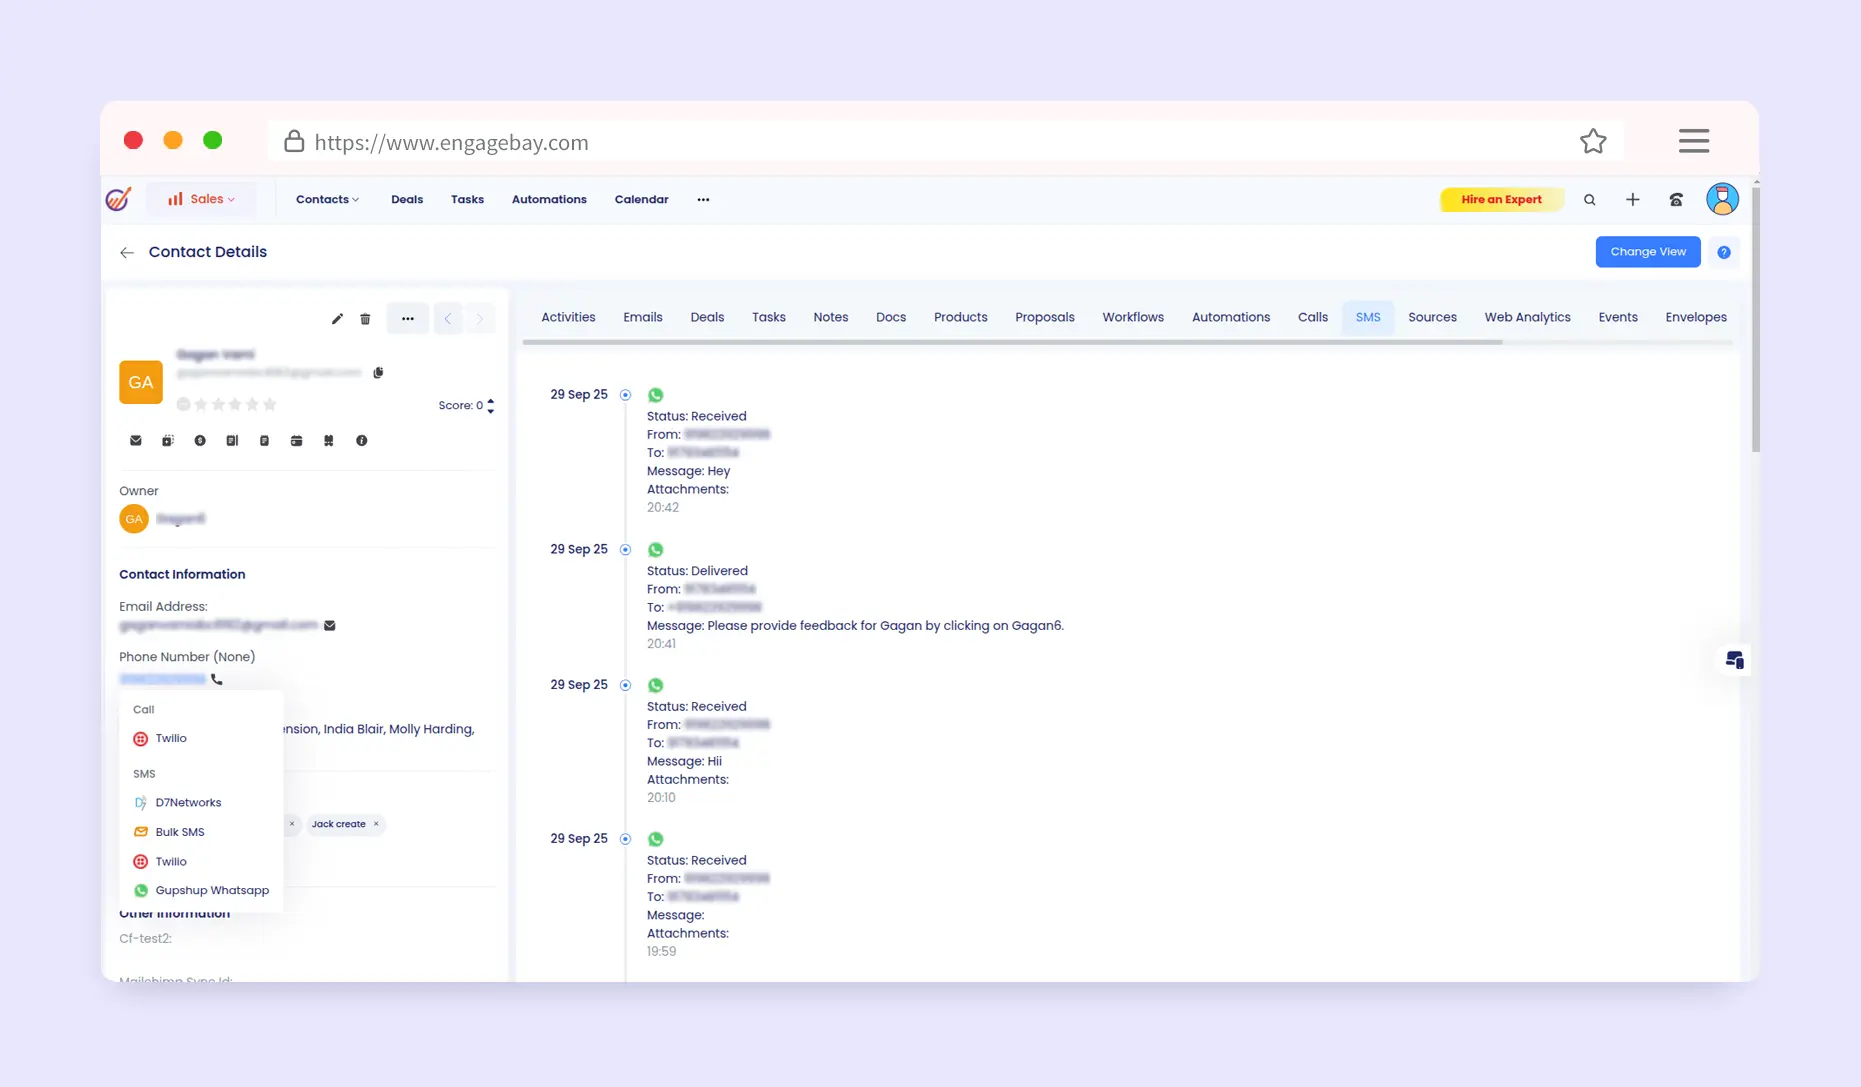Image resolution: width=1861 pixels, height=1087 pixels.
Task: Open the three-dots more actions on contact
Action: point(407,319)
